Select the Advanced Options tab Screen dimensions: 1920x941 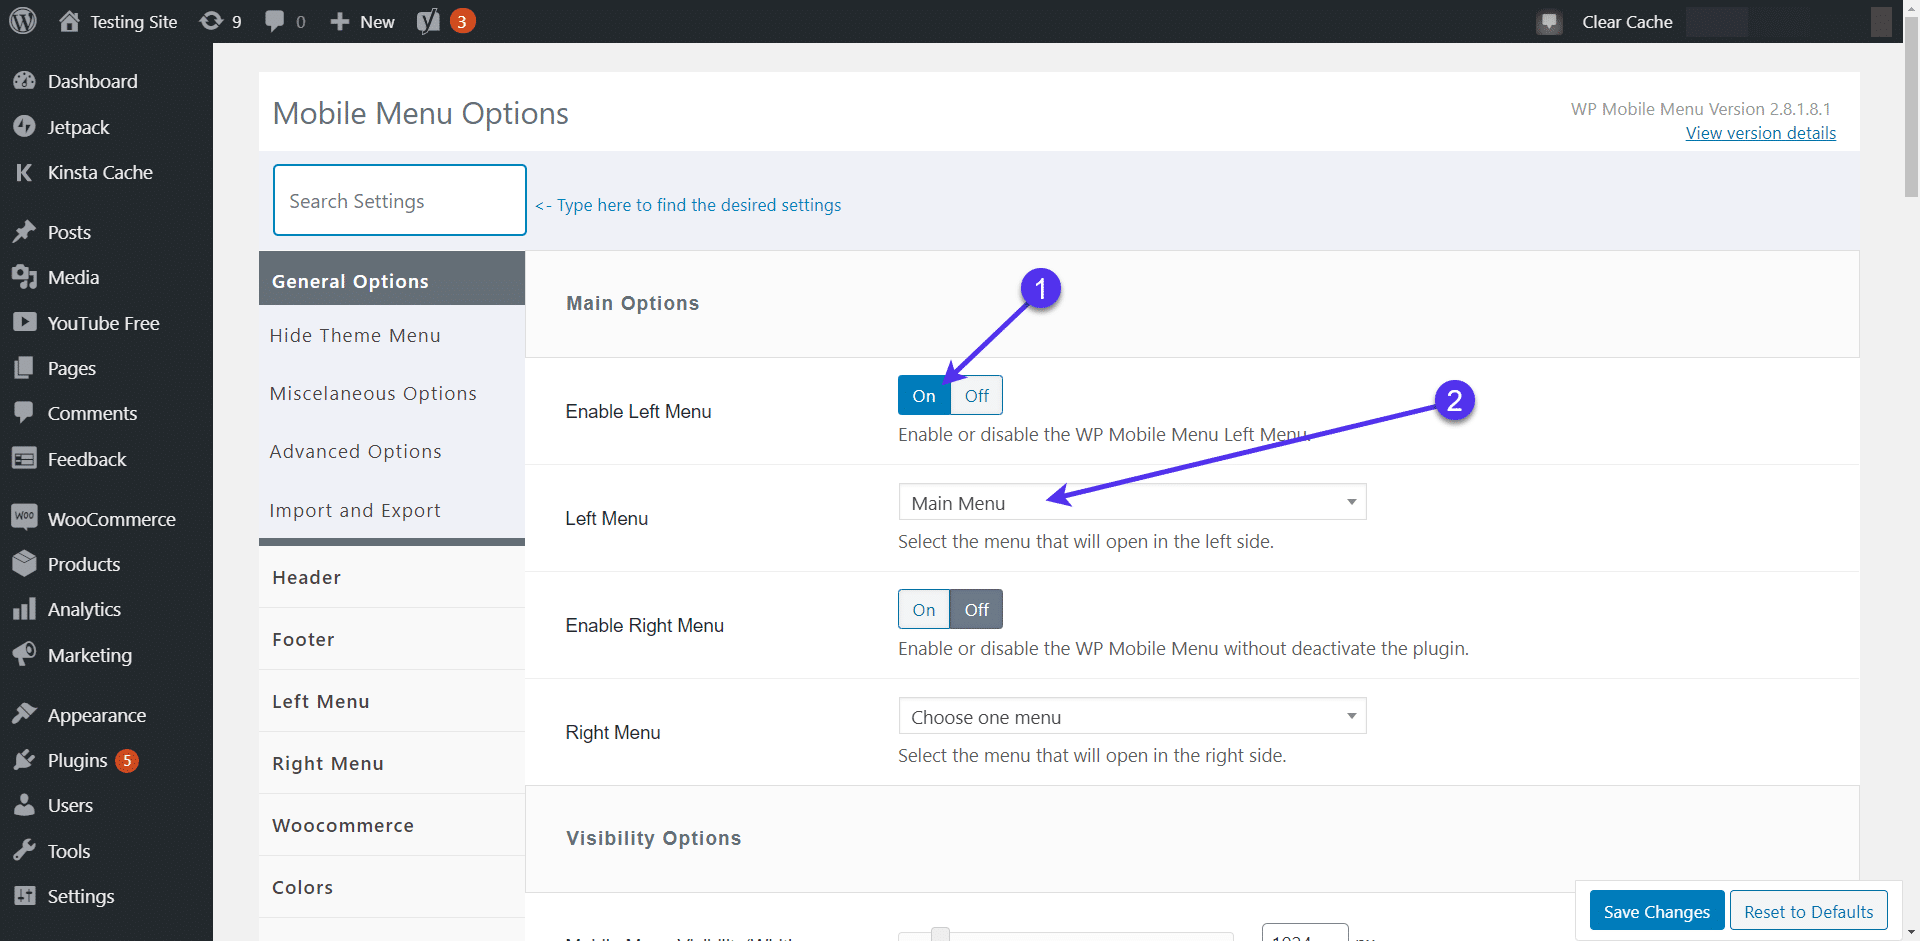(355, 452)
